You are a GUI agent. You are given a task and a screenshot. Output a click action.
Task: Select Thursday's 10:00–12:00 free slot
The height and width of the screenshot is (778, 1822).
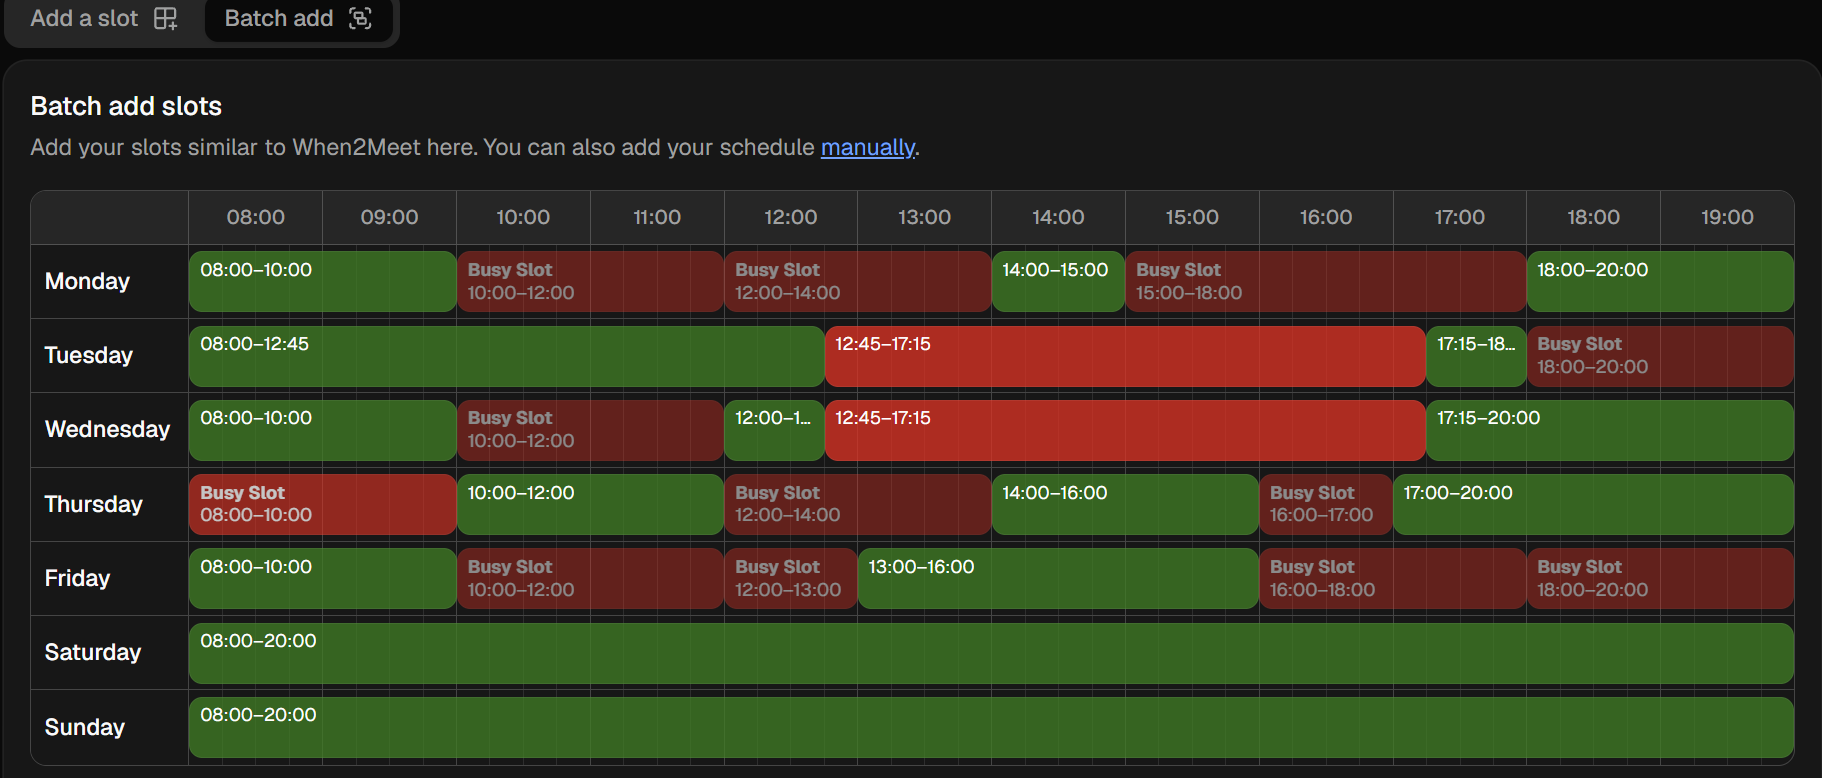(x=590, y=504)
